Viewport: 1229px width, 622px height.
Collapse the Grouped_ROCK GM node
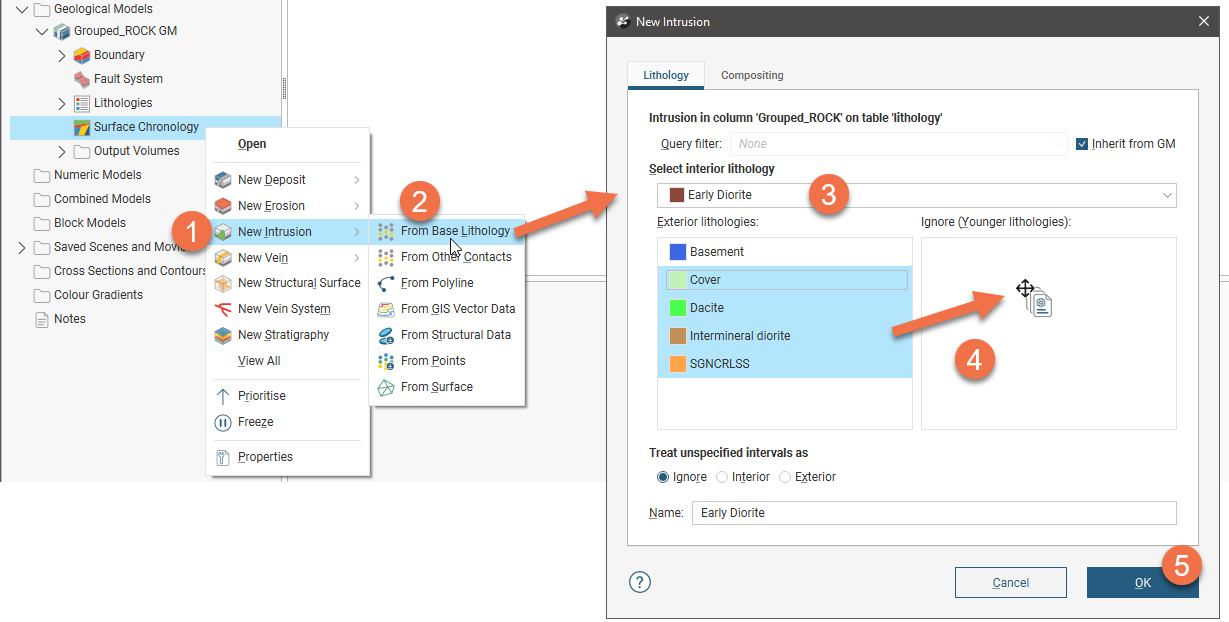[x=41, y=31]
